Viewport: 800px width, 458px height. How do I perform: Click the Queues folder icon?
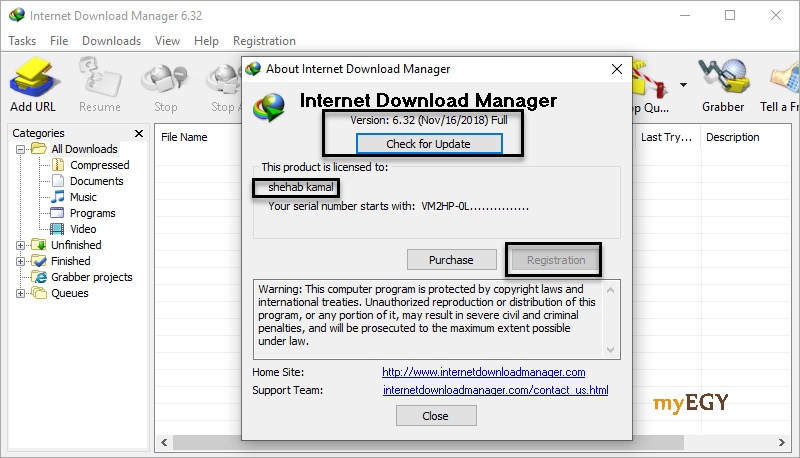[x=39, y=293]
